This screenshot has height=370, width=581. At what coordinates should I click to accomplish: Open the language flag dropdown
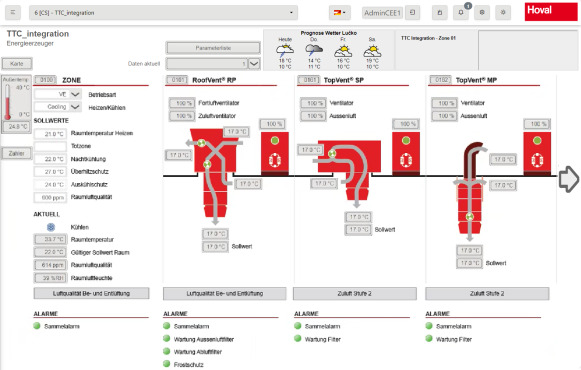[339, 13]
